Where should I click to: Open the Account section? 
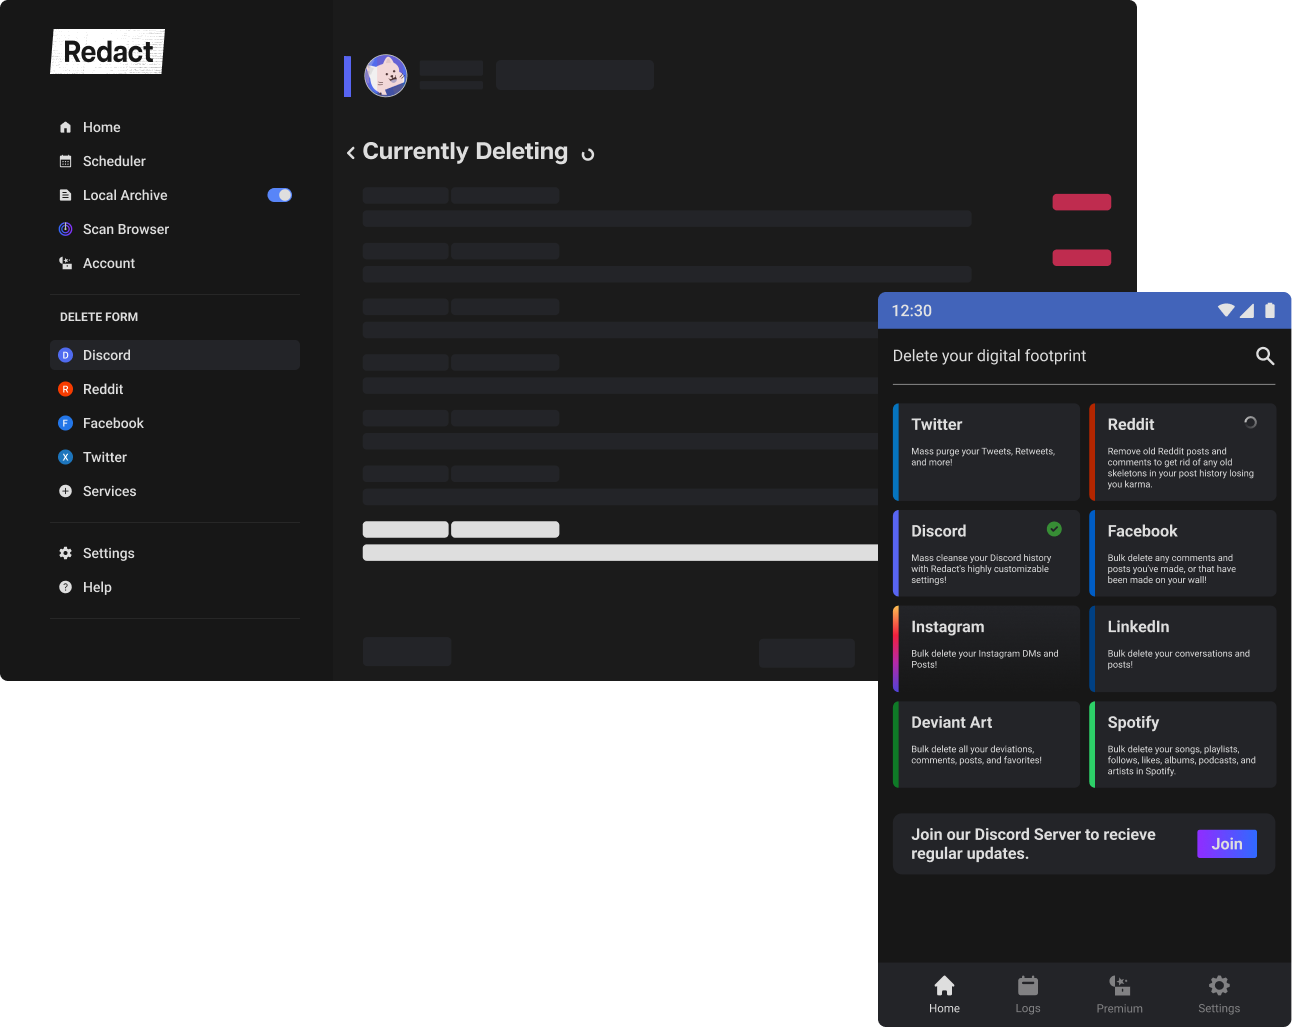point(65,263)
